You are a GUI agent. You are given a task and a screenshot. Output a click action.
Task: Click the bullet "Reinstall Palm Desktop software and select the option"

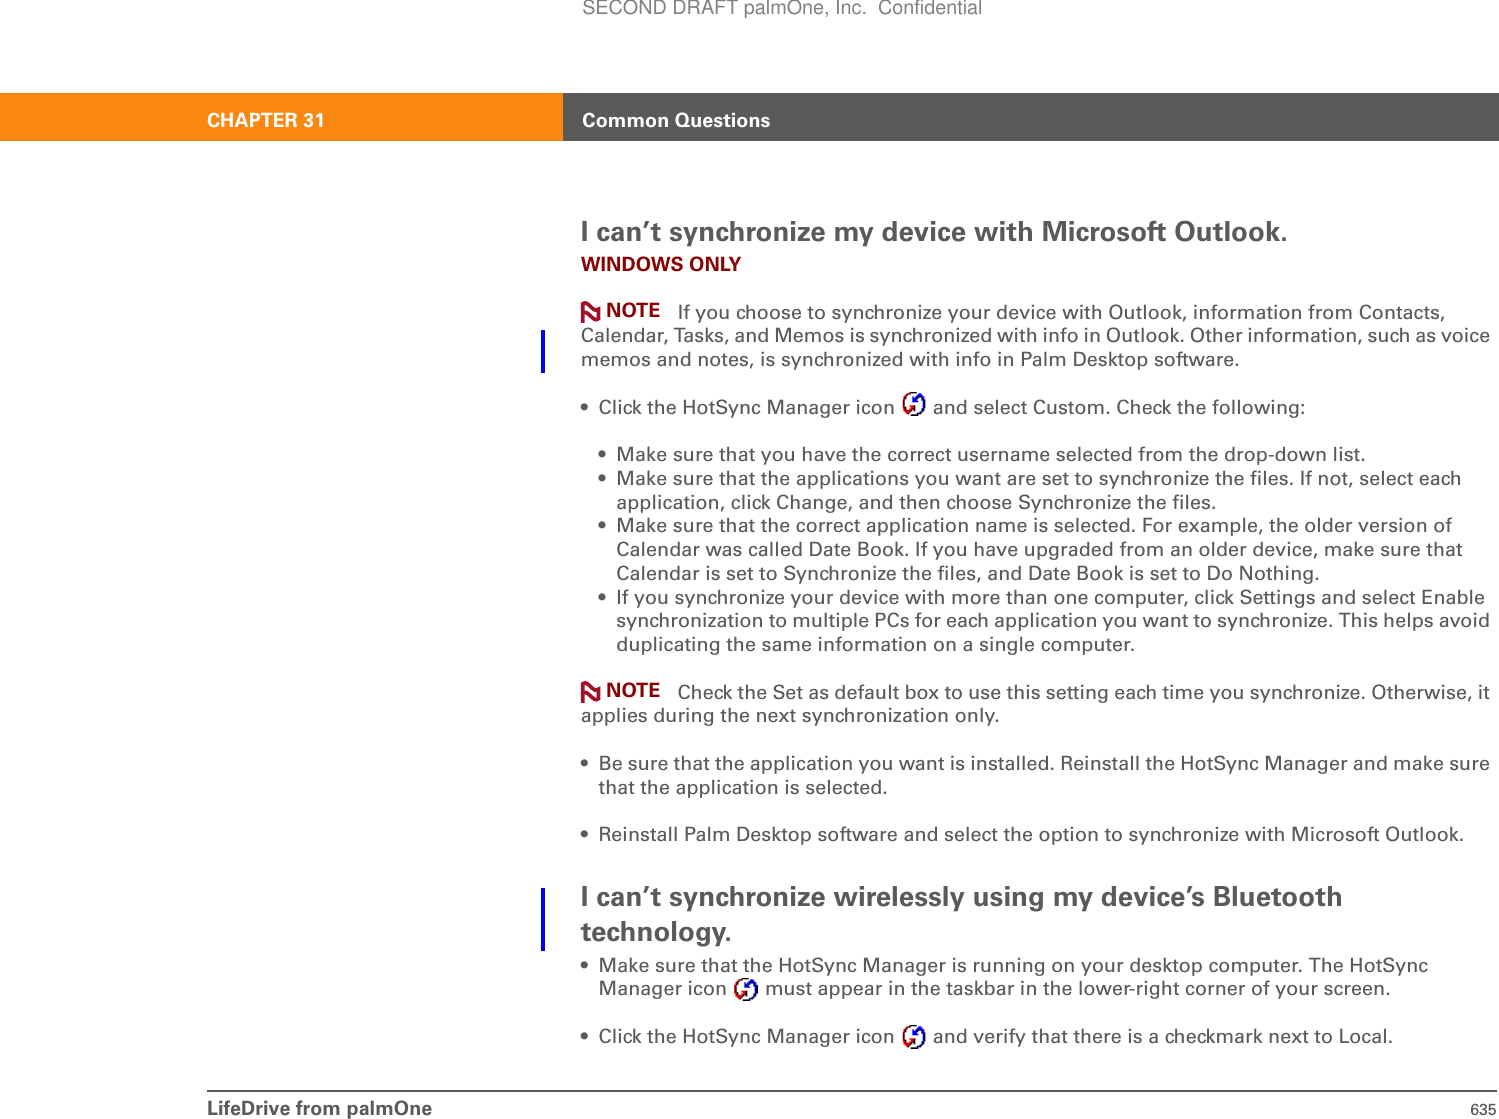(x=1031, y=834)
